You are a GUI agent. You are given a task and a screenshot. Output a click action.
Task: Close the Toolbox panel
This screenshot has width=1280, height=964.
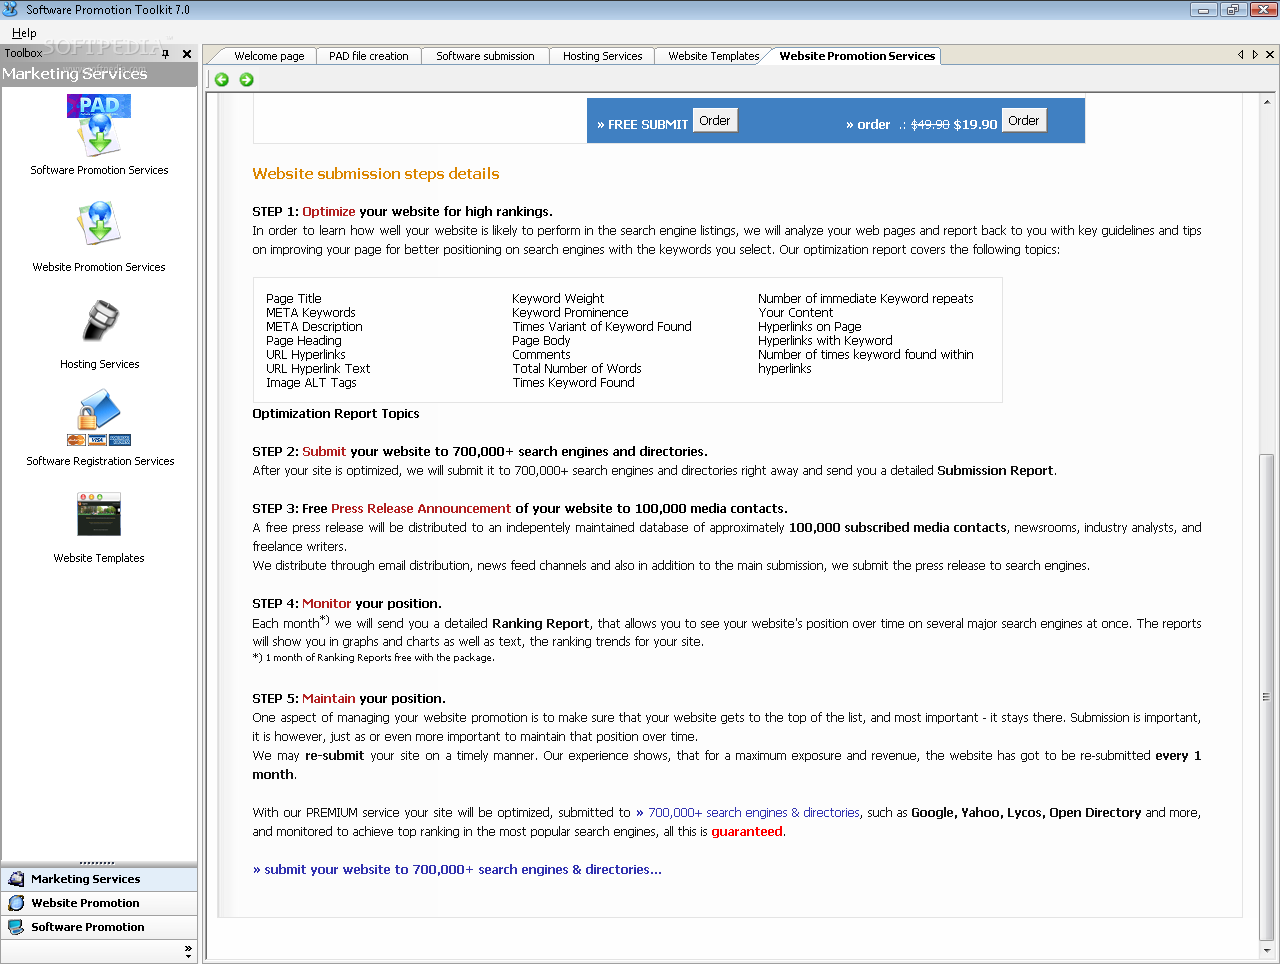pyautogui.click(x=187, y=54)
